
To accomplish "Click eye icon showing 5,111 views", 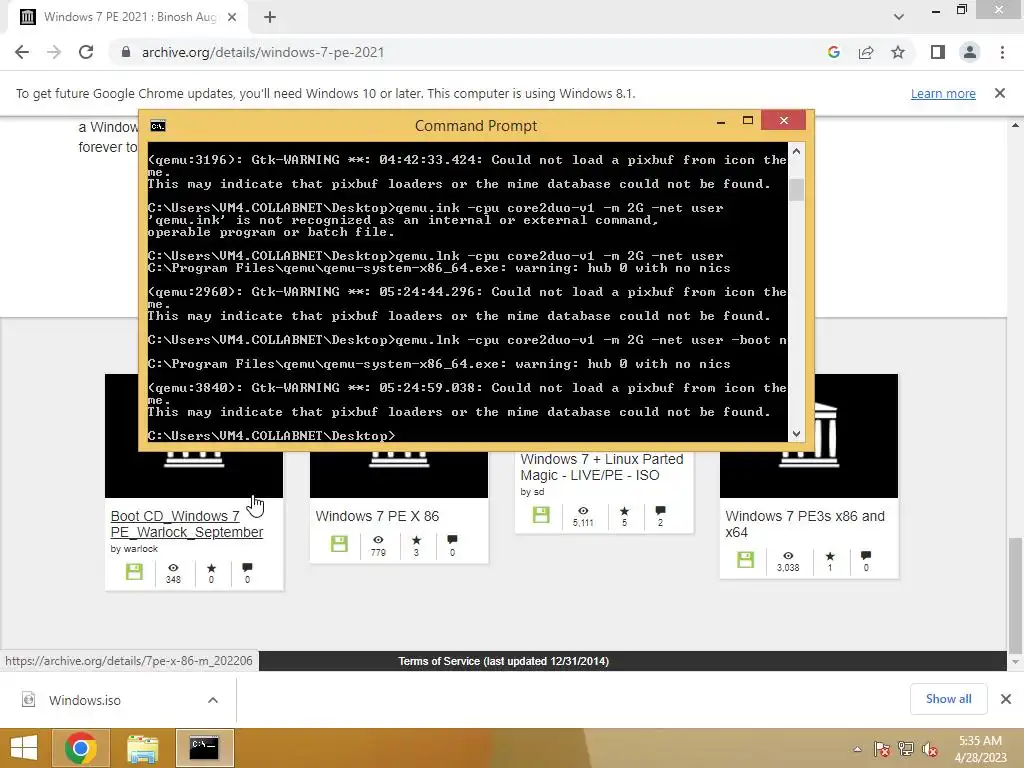I will [x=583, y=511].
